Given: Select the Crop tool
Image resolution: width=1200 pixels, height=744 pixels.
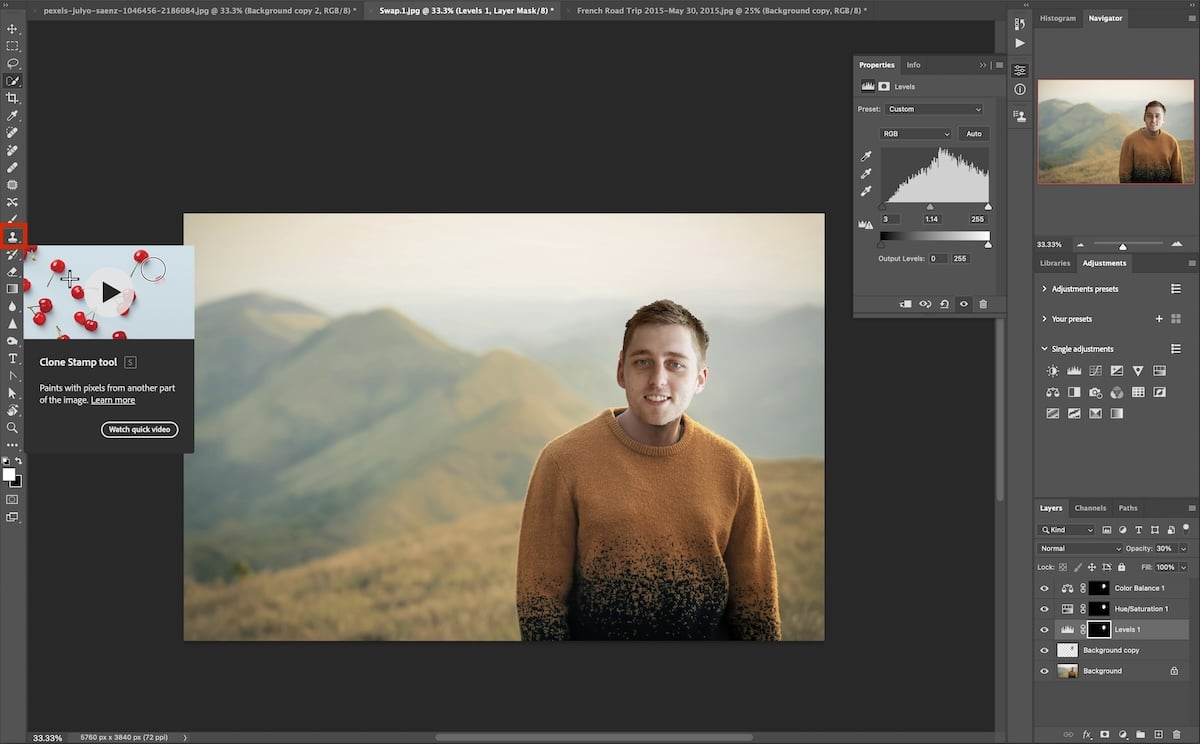Looking at the screenshot, I should click(x=13, y=98).
